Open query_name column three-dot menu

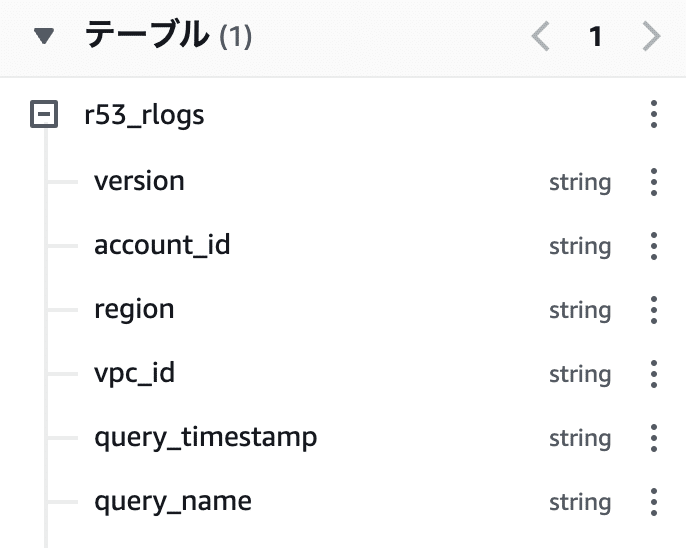tap(654, 502)
